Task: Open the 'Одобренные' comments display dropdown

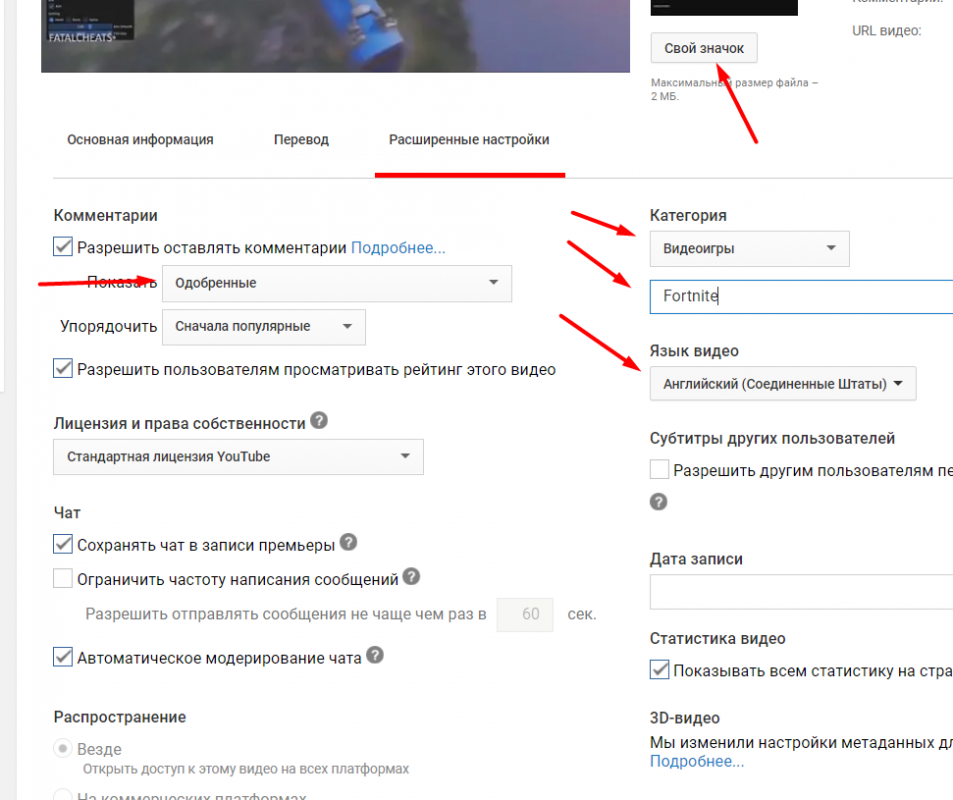Action: click(x=337, y=283)
